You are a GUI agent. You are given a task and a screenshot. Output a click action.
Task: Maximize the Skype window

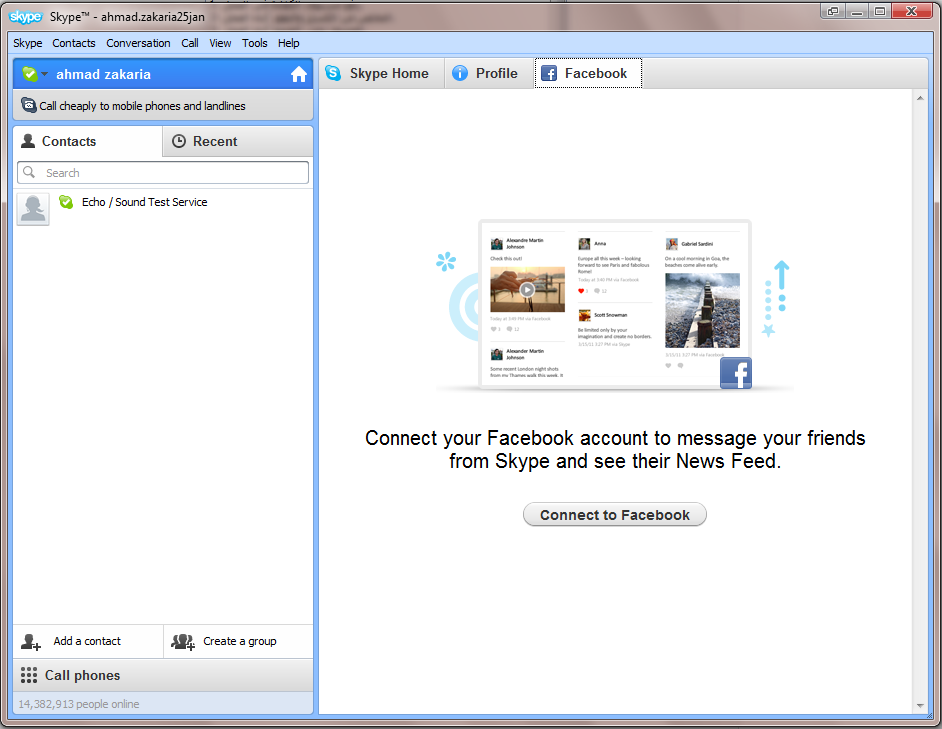point(880,11)
